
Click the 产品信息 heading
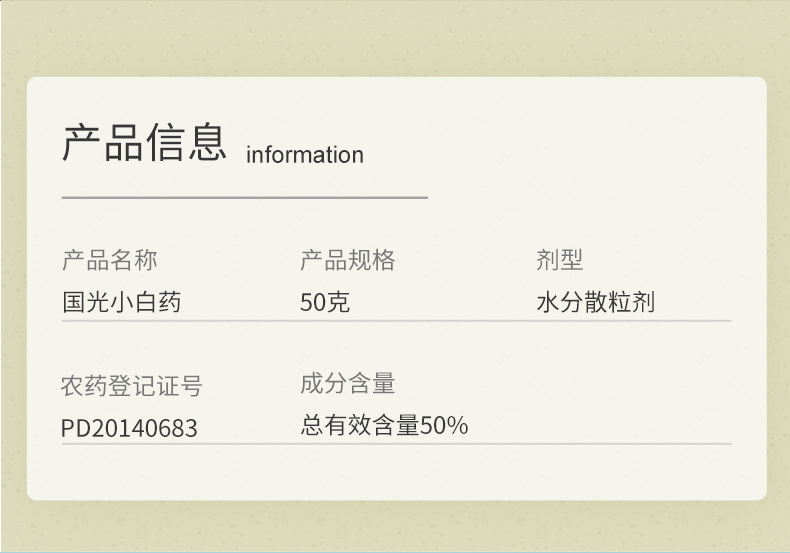pyautogui.click(x=144, y=143)
